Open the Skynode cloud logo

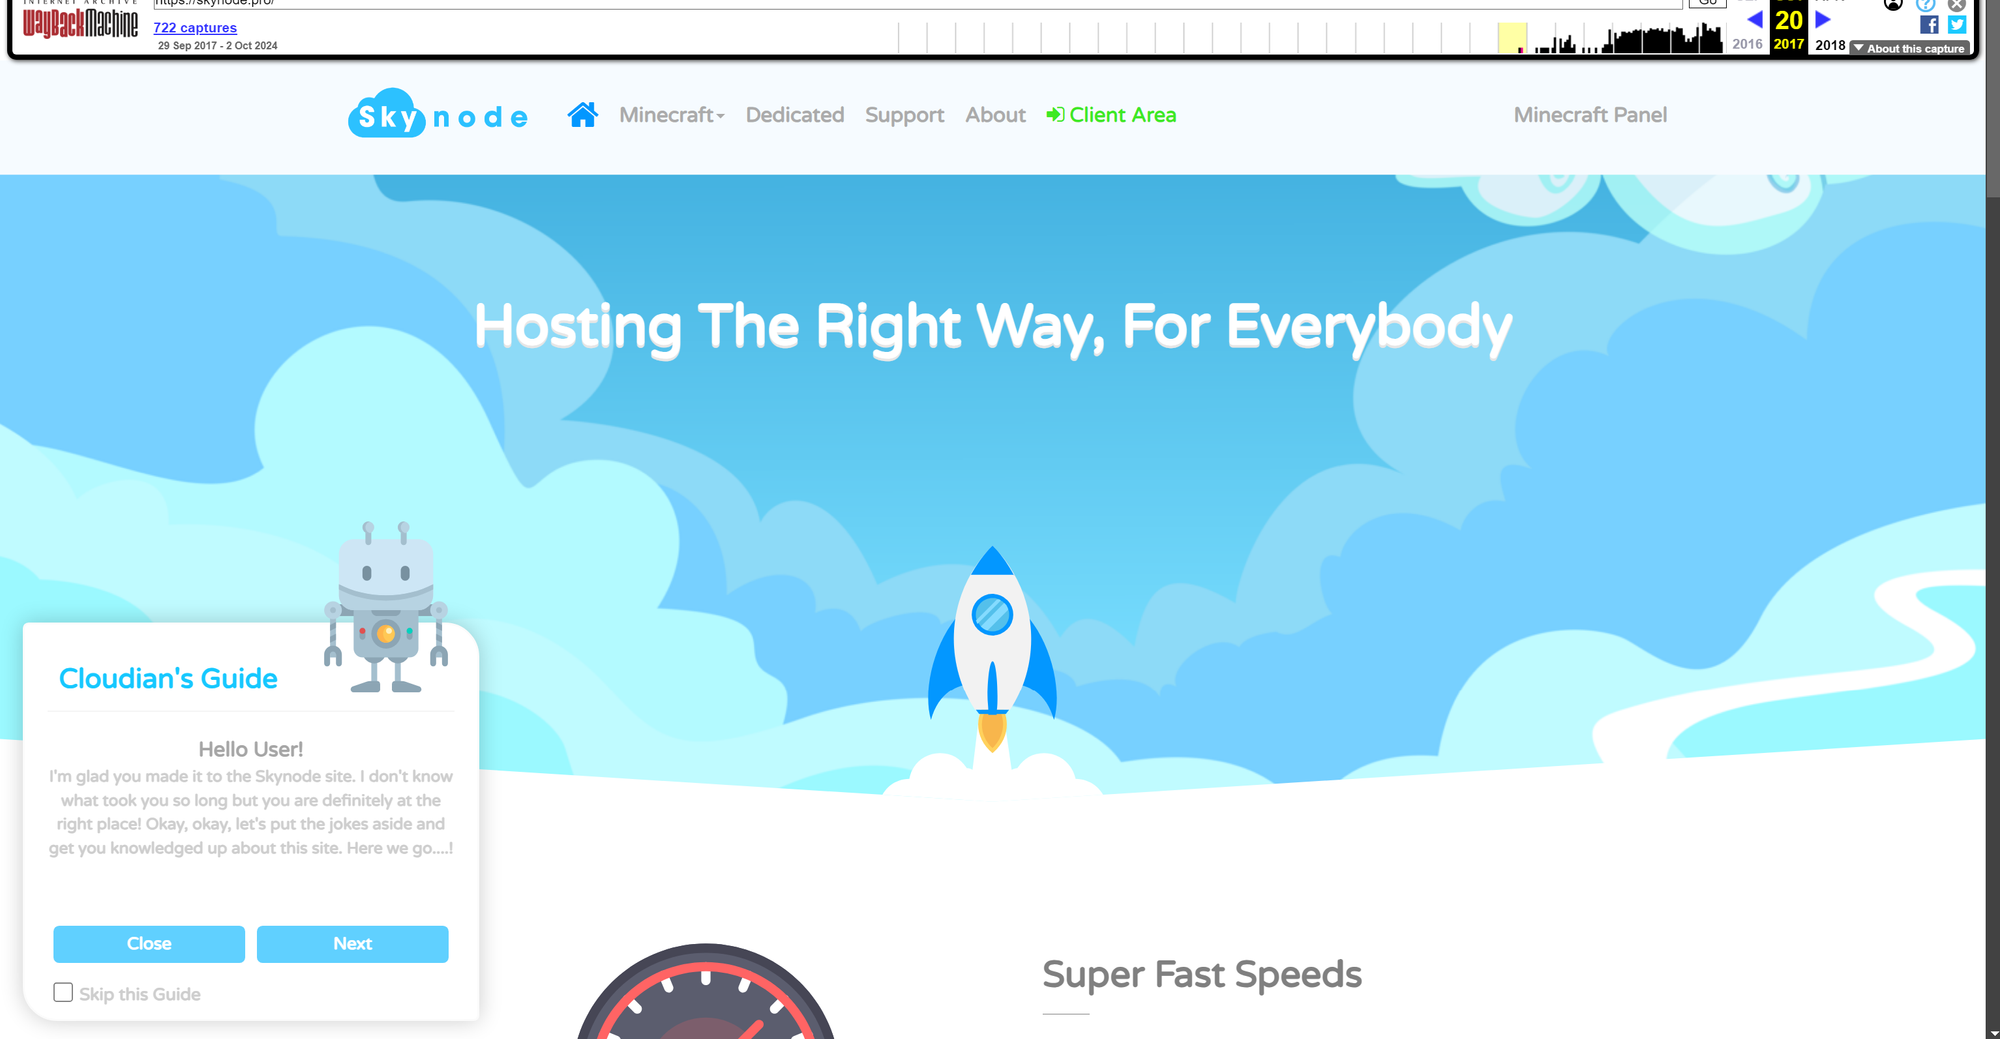(x=438, y=114)
